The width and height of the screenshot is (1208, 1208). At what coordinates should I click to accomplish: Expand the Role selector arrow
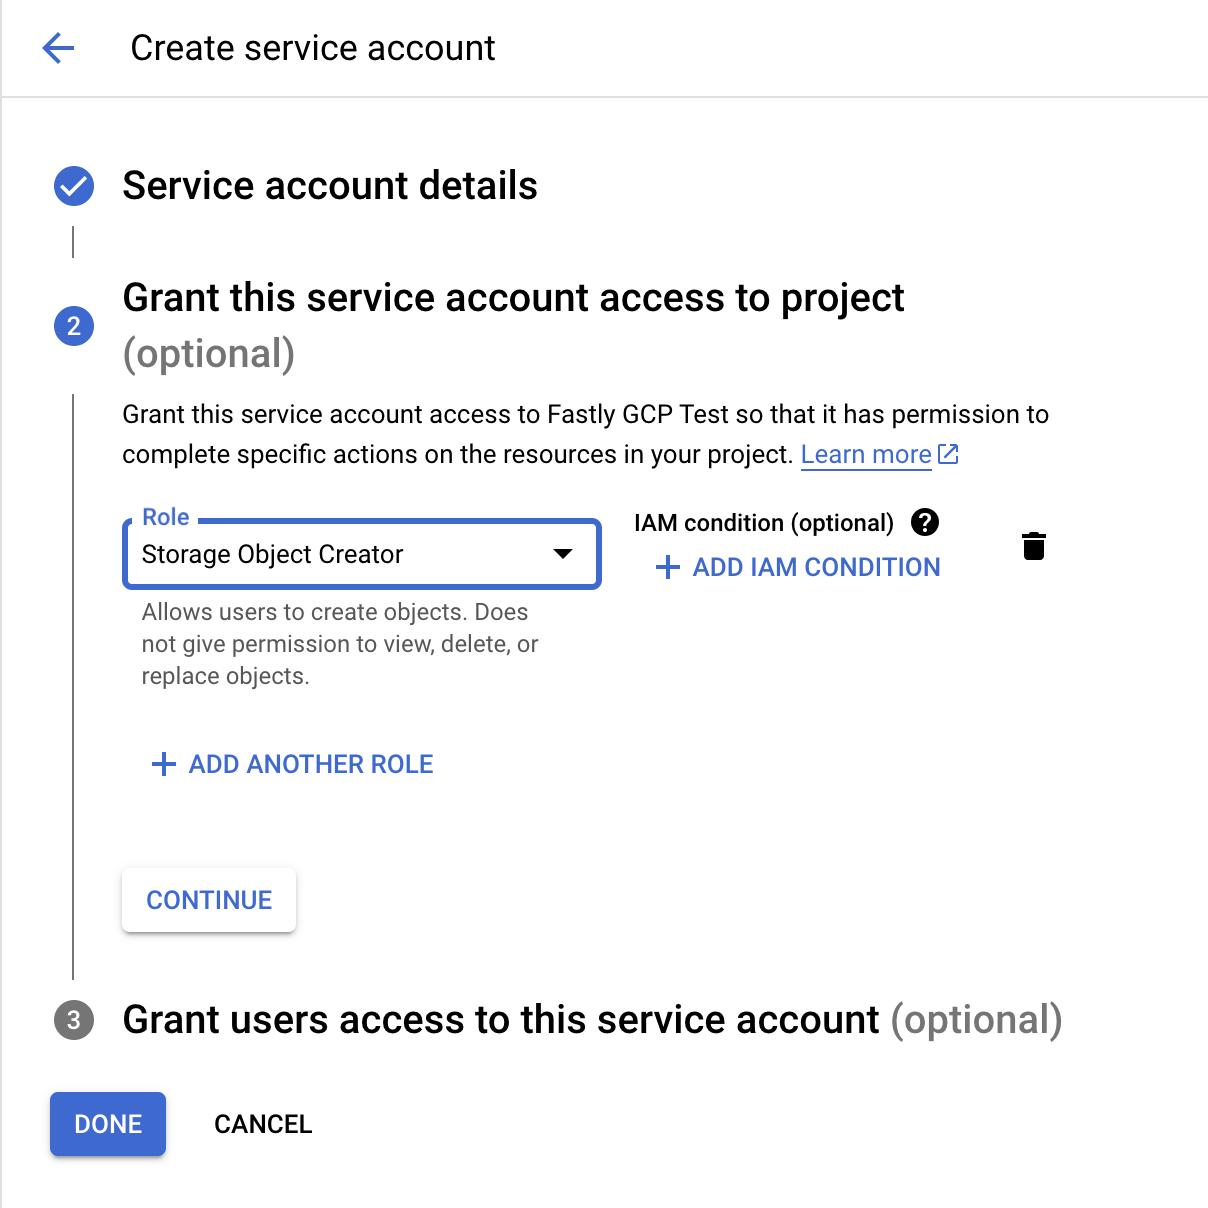tap(562, 554)
